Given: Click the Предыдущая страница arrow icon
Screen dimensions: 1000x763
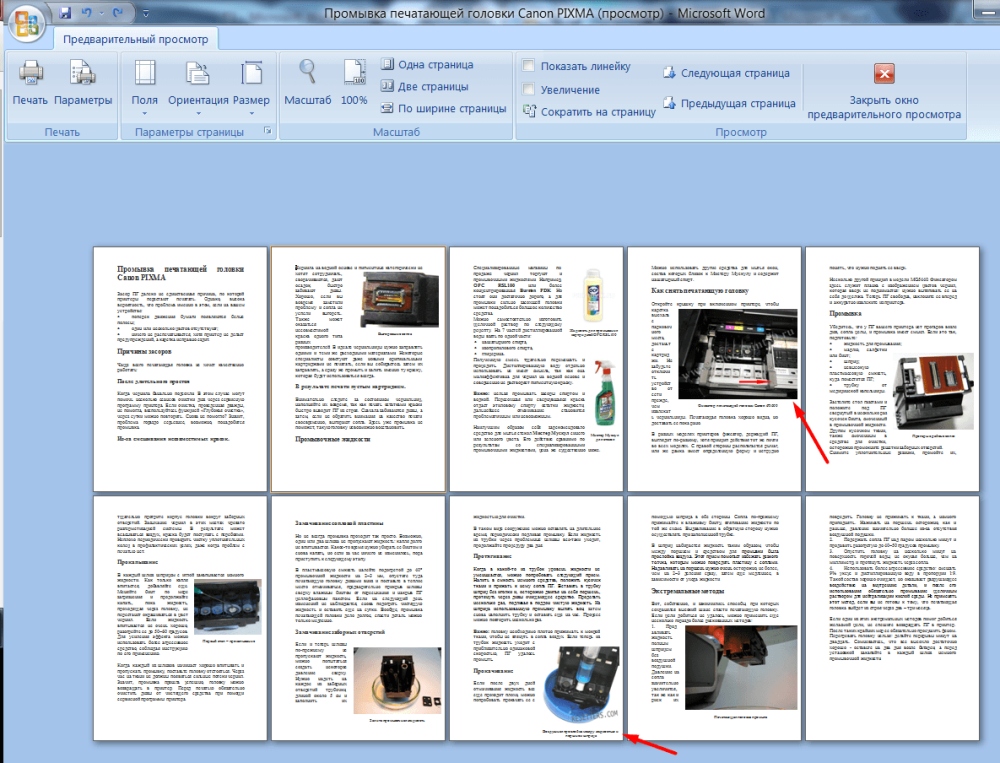Looking at the screenshot, I should pos(669,103).
